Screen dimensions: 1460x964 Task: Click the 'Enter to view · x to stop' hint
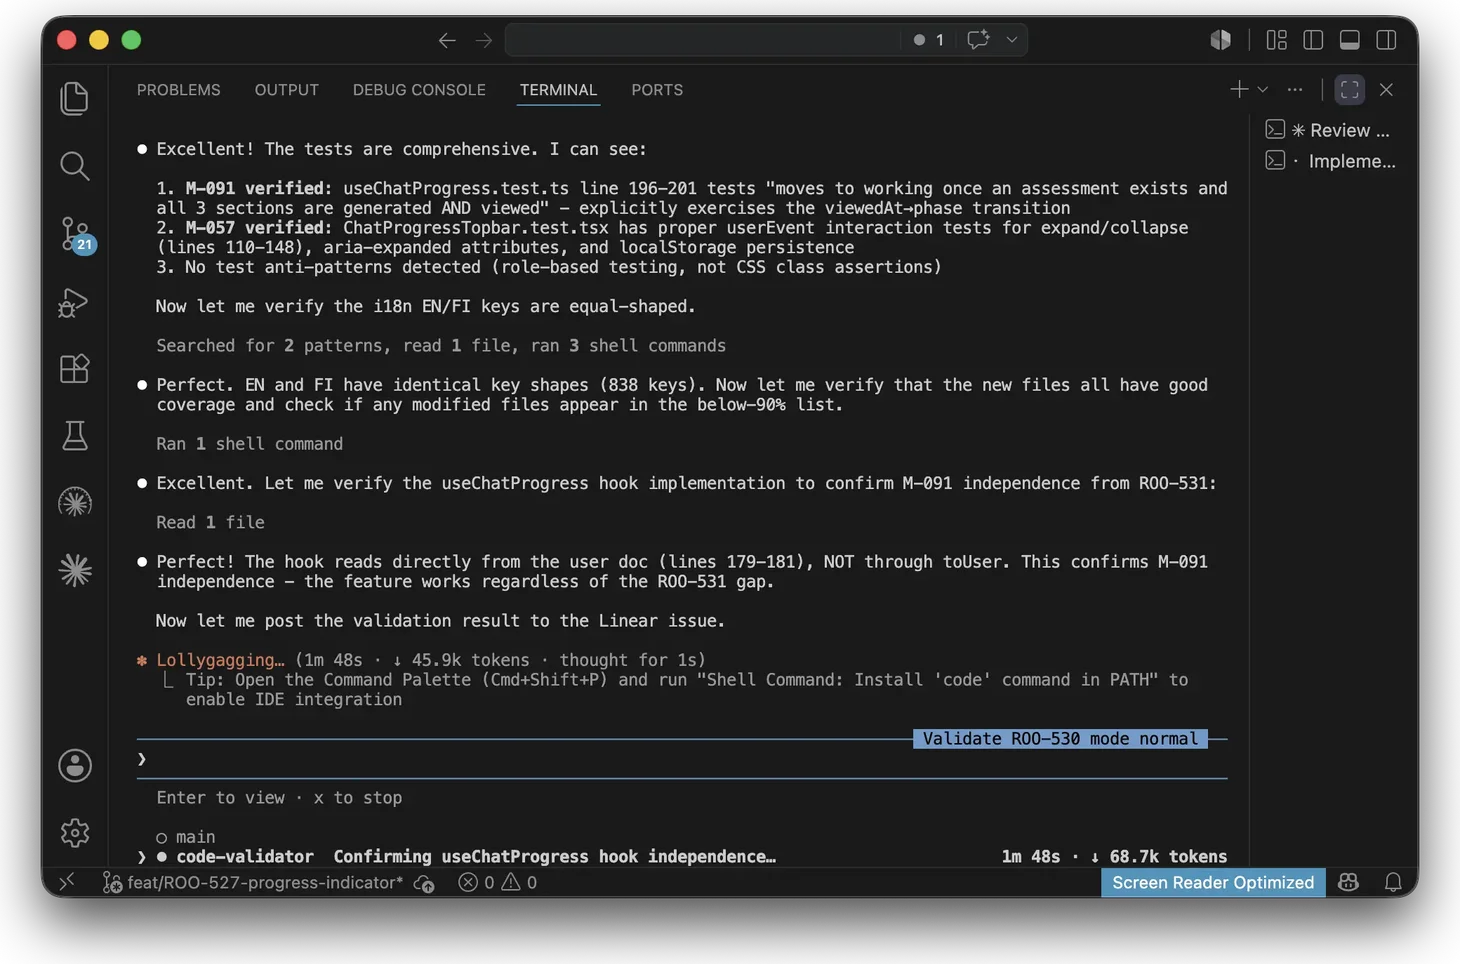(279, 798)
